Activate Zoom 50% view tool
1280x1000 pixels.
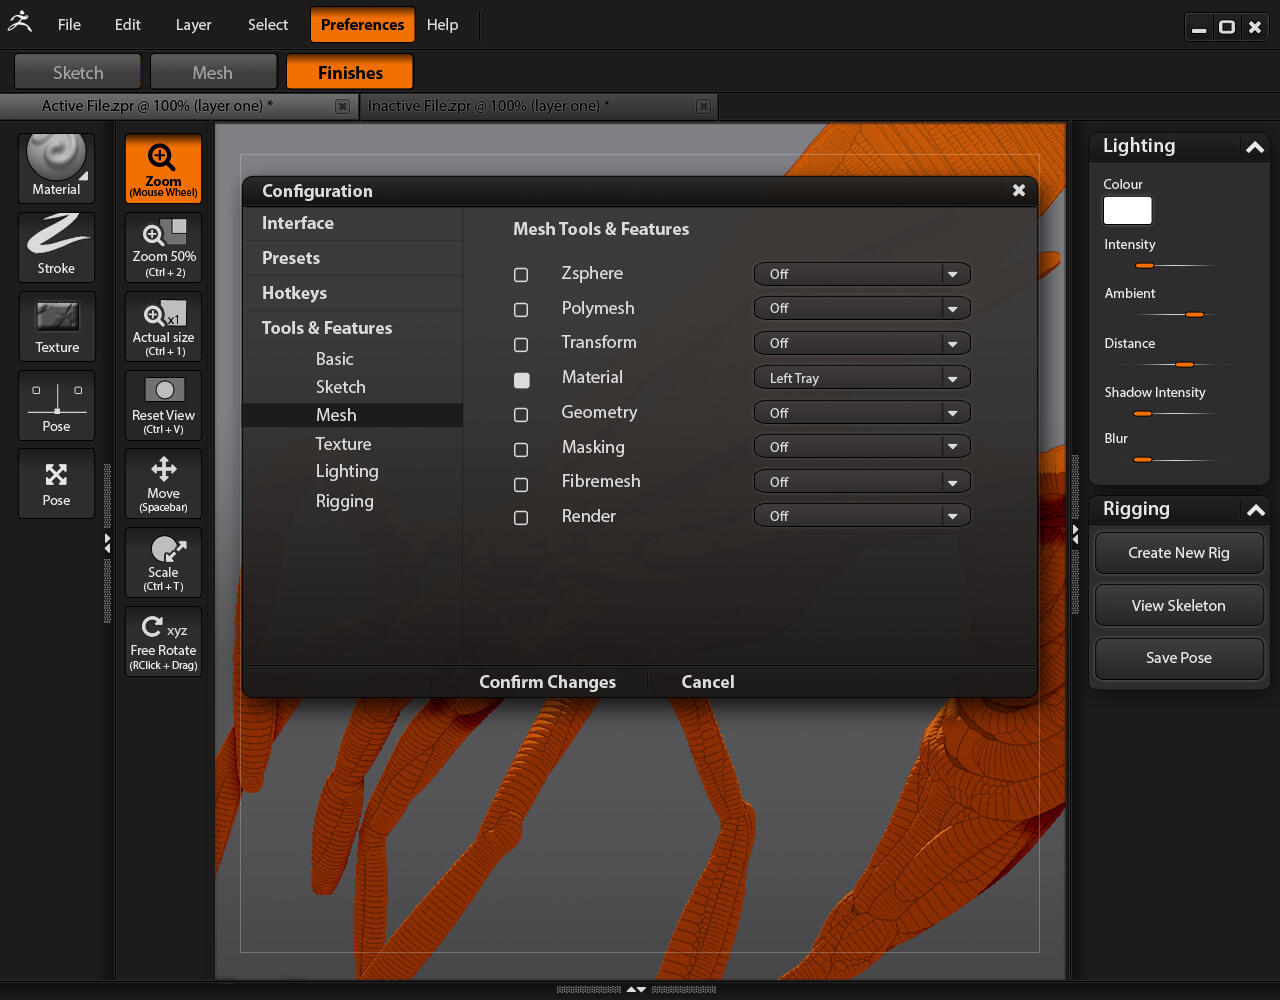[x=163, y=246]
